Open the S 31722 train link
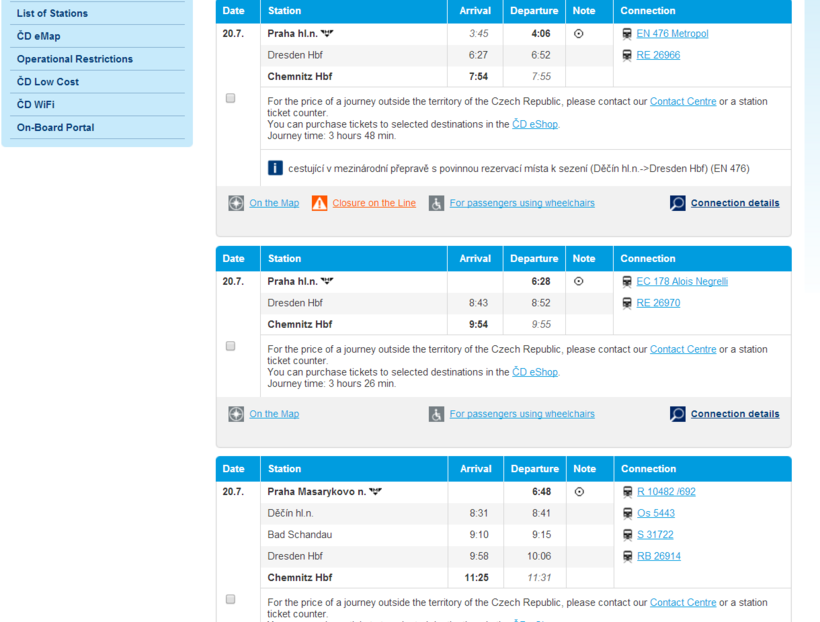The height and width of the screenshot is (622, 820). click(x=655, y=535)
